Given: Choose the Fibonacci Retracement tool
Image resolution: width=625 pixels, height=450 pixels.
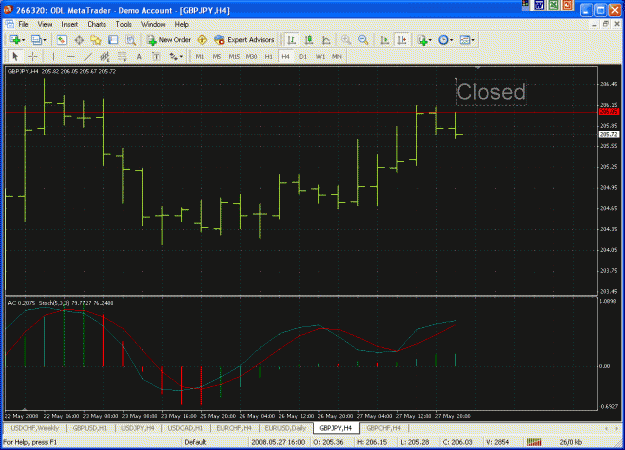Looking at the screenshot, I should tap(122, 57).
